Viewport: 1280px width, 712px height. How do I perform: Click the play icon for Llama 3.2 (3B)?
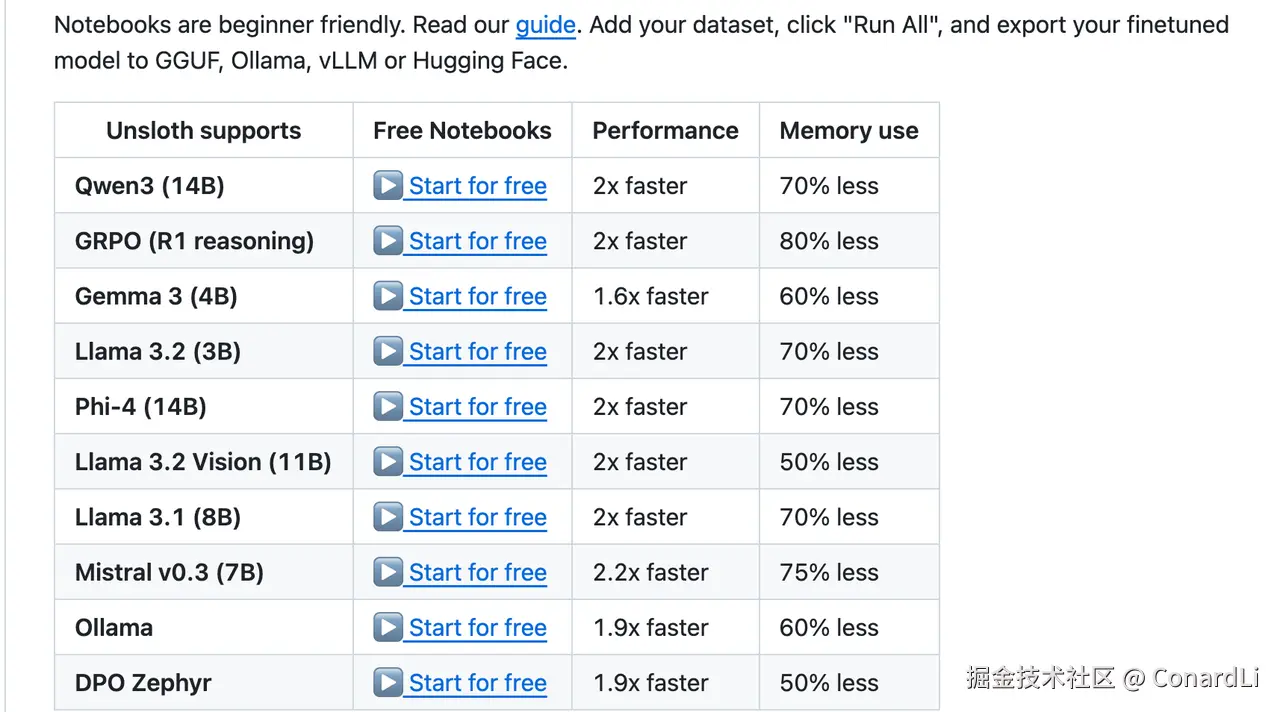pos(388,351)
